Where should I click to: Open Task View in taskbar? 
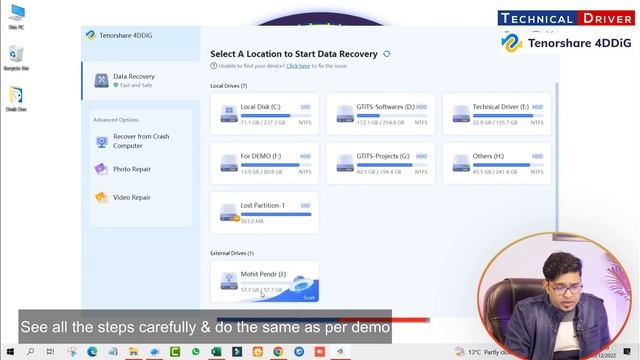click(50, 351)
